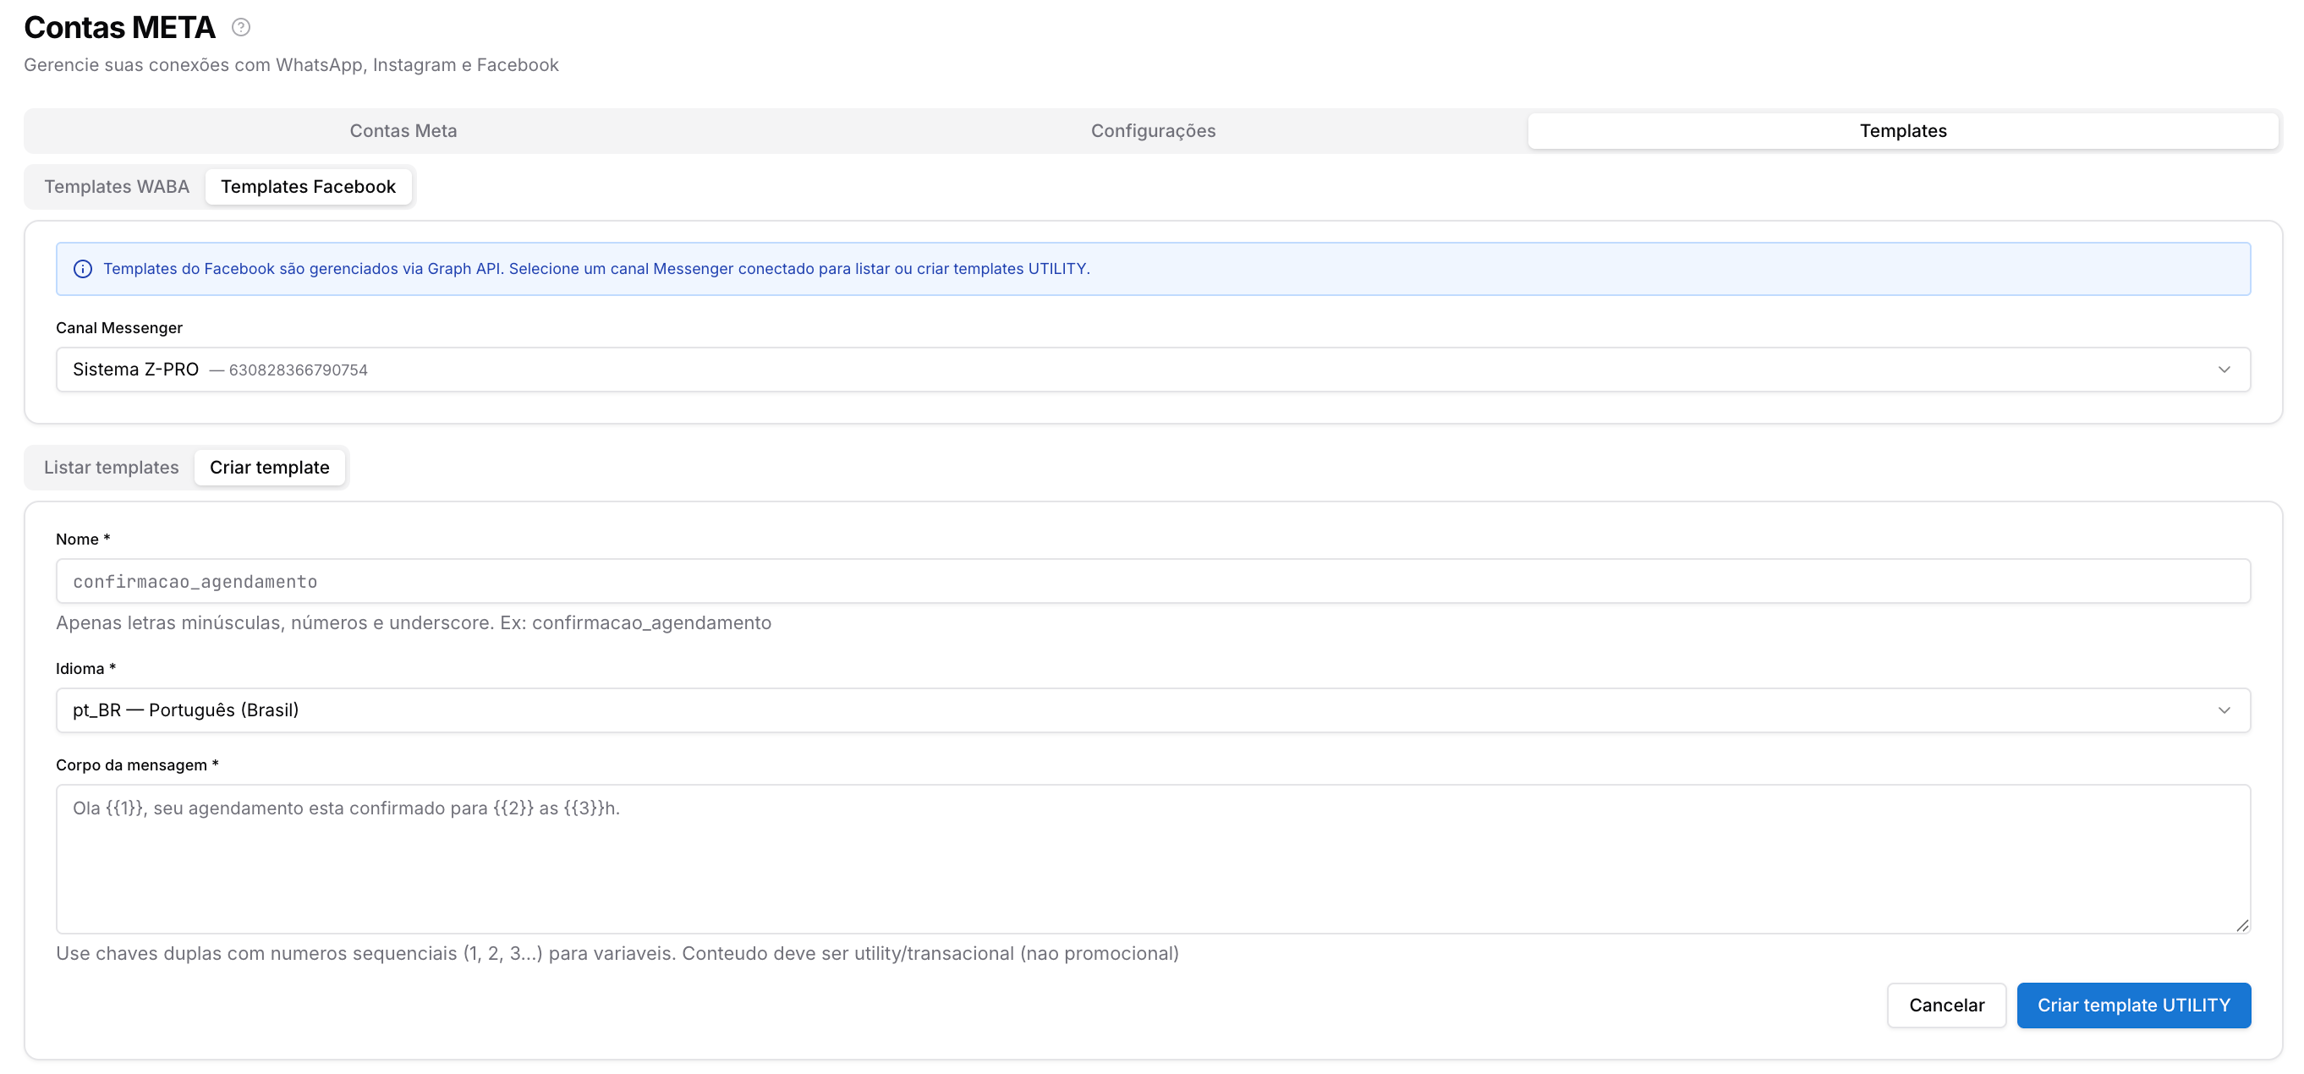Switch to Templates WABA sub-tab
2304x1074 pixels.
117,187
